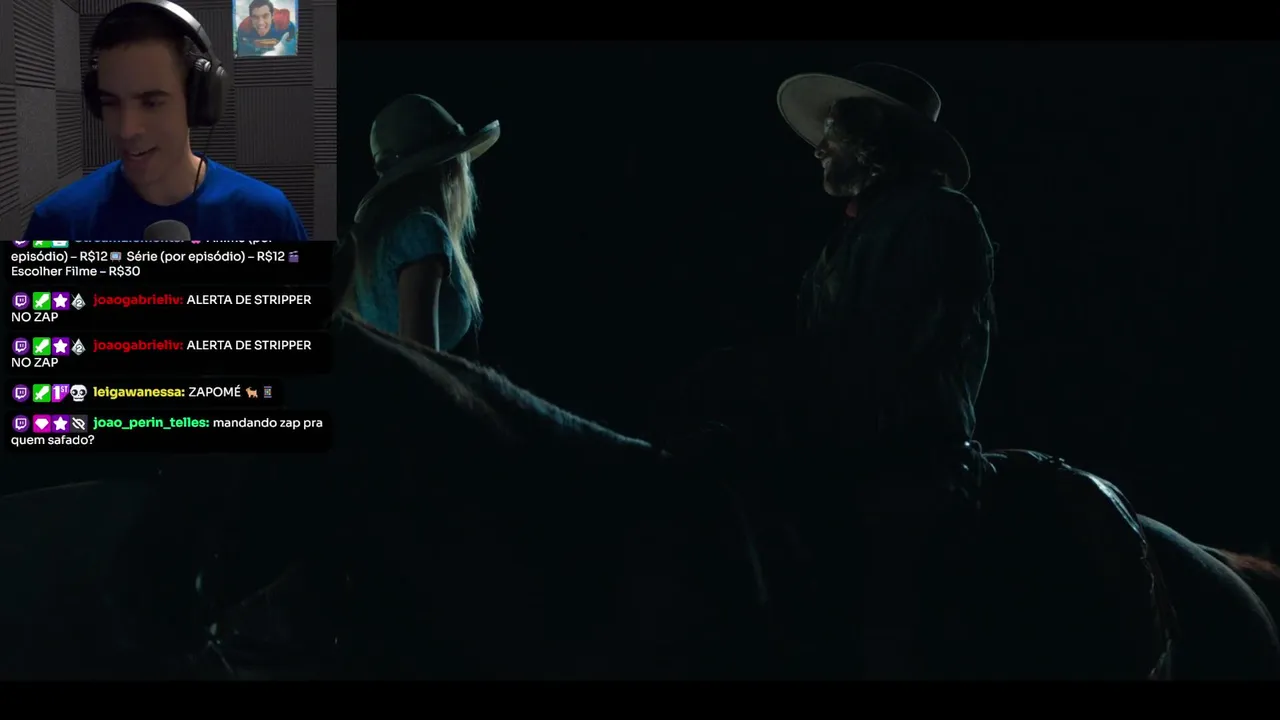Click the TV emoji before Série
The width and height of the screenshot is (1280, 720).
[115, 257]
